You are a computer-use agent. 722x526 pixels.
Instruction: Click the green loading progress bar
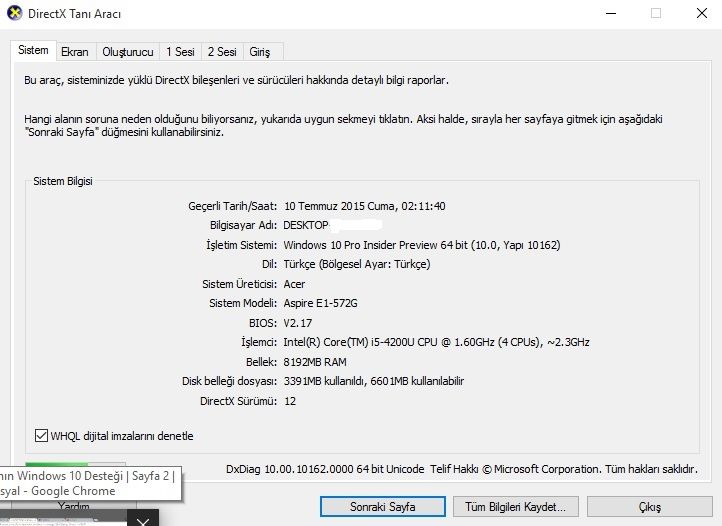click(75, 464)
